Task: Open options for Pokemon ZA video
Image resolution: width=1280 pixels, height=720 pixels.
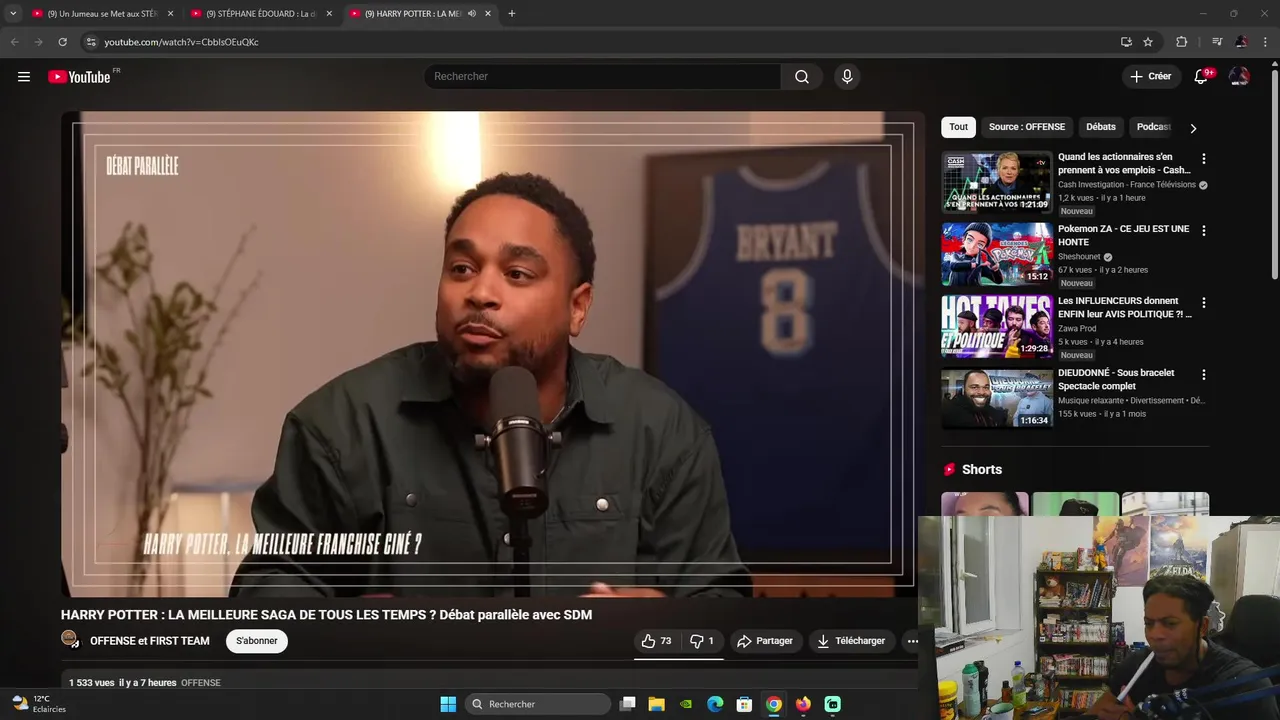Action: click(x=1204, y=231)
